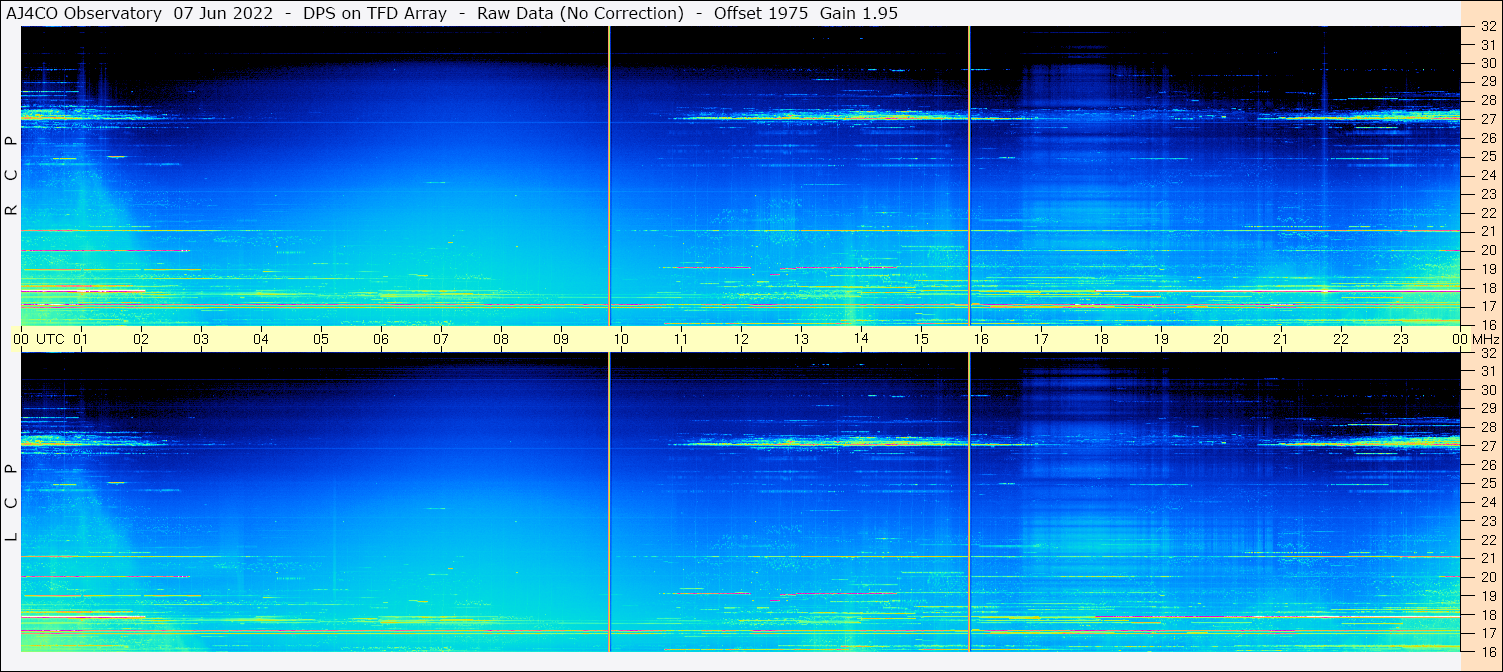Click the "11" hour label on time axis

coord(681,339)
